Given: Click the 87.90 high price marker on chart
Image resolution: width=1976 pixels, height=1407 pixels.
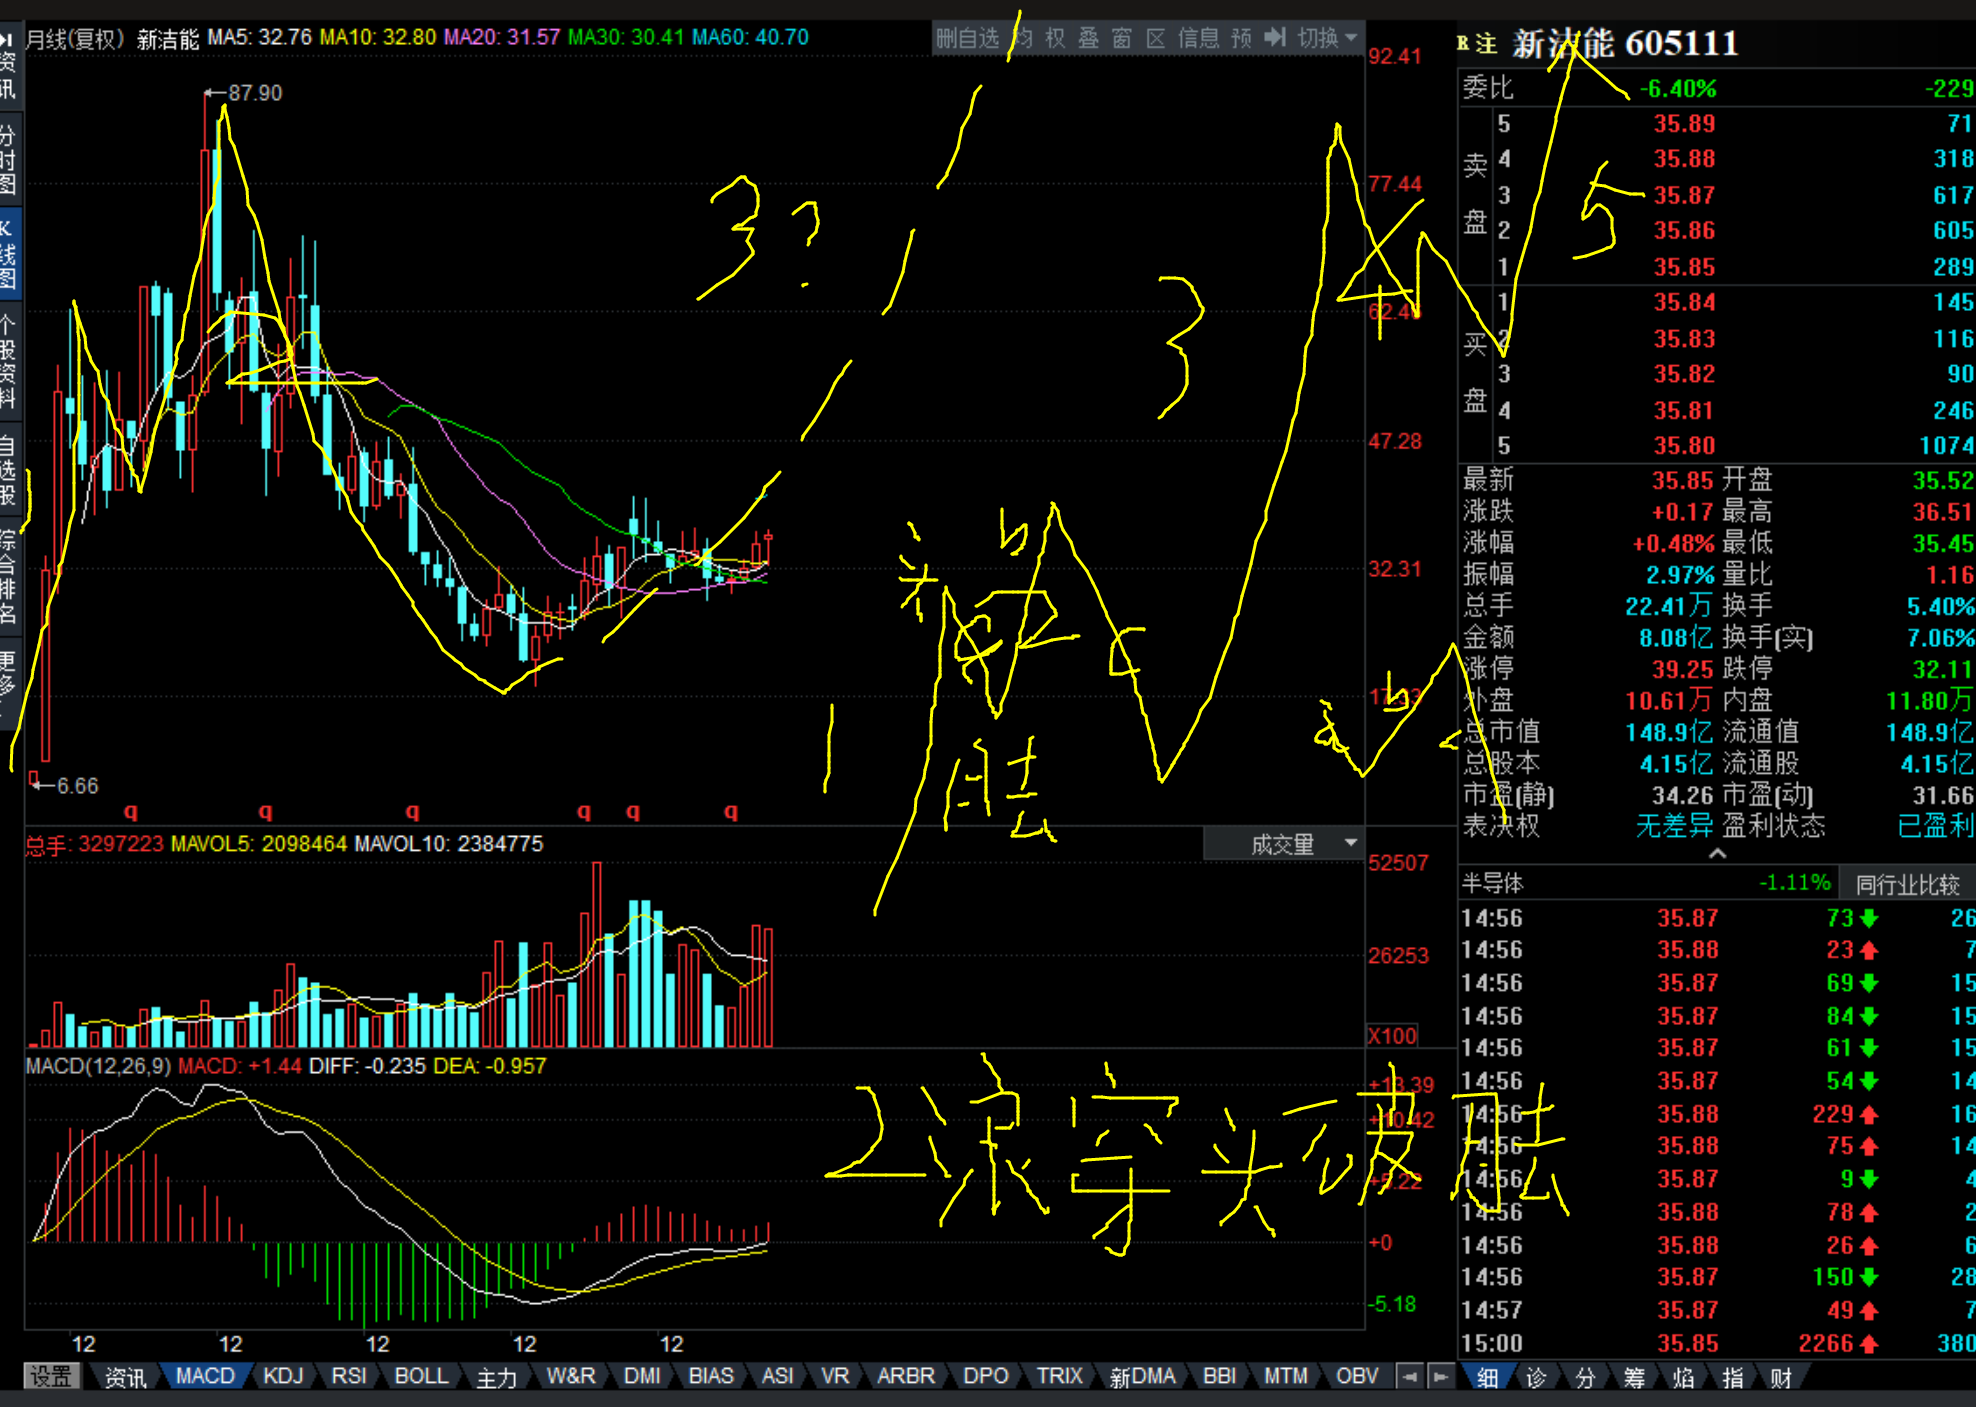Looking at the screenshot, I should click(x=254, y=93).
